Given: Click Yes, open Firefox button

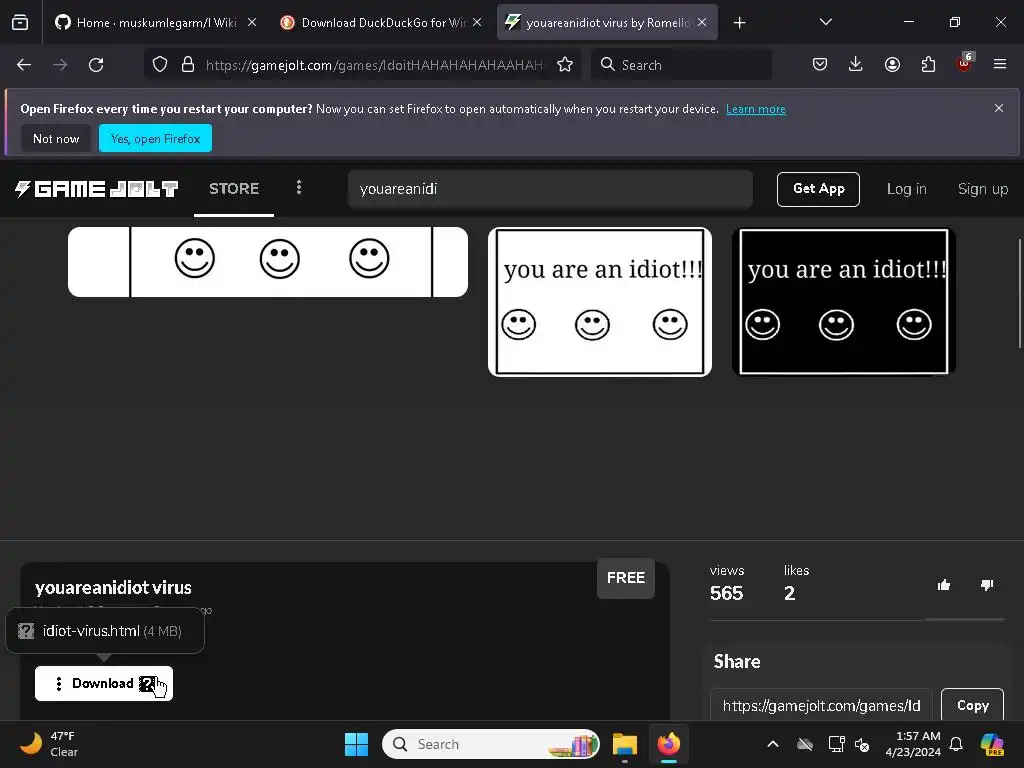Looking at the screenshot, I should (155, 138).
